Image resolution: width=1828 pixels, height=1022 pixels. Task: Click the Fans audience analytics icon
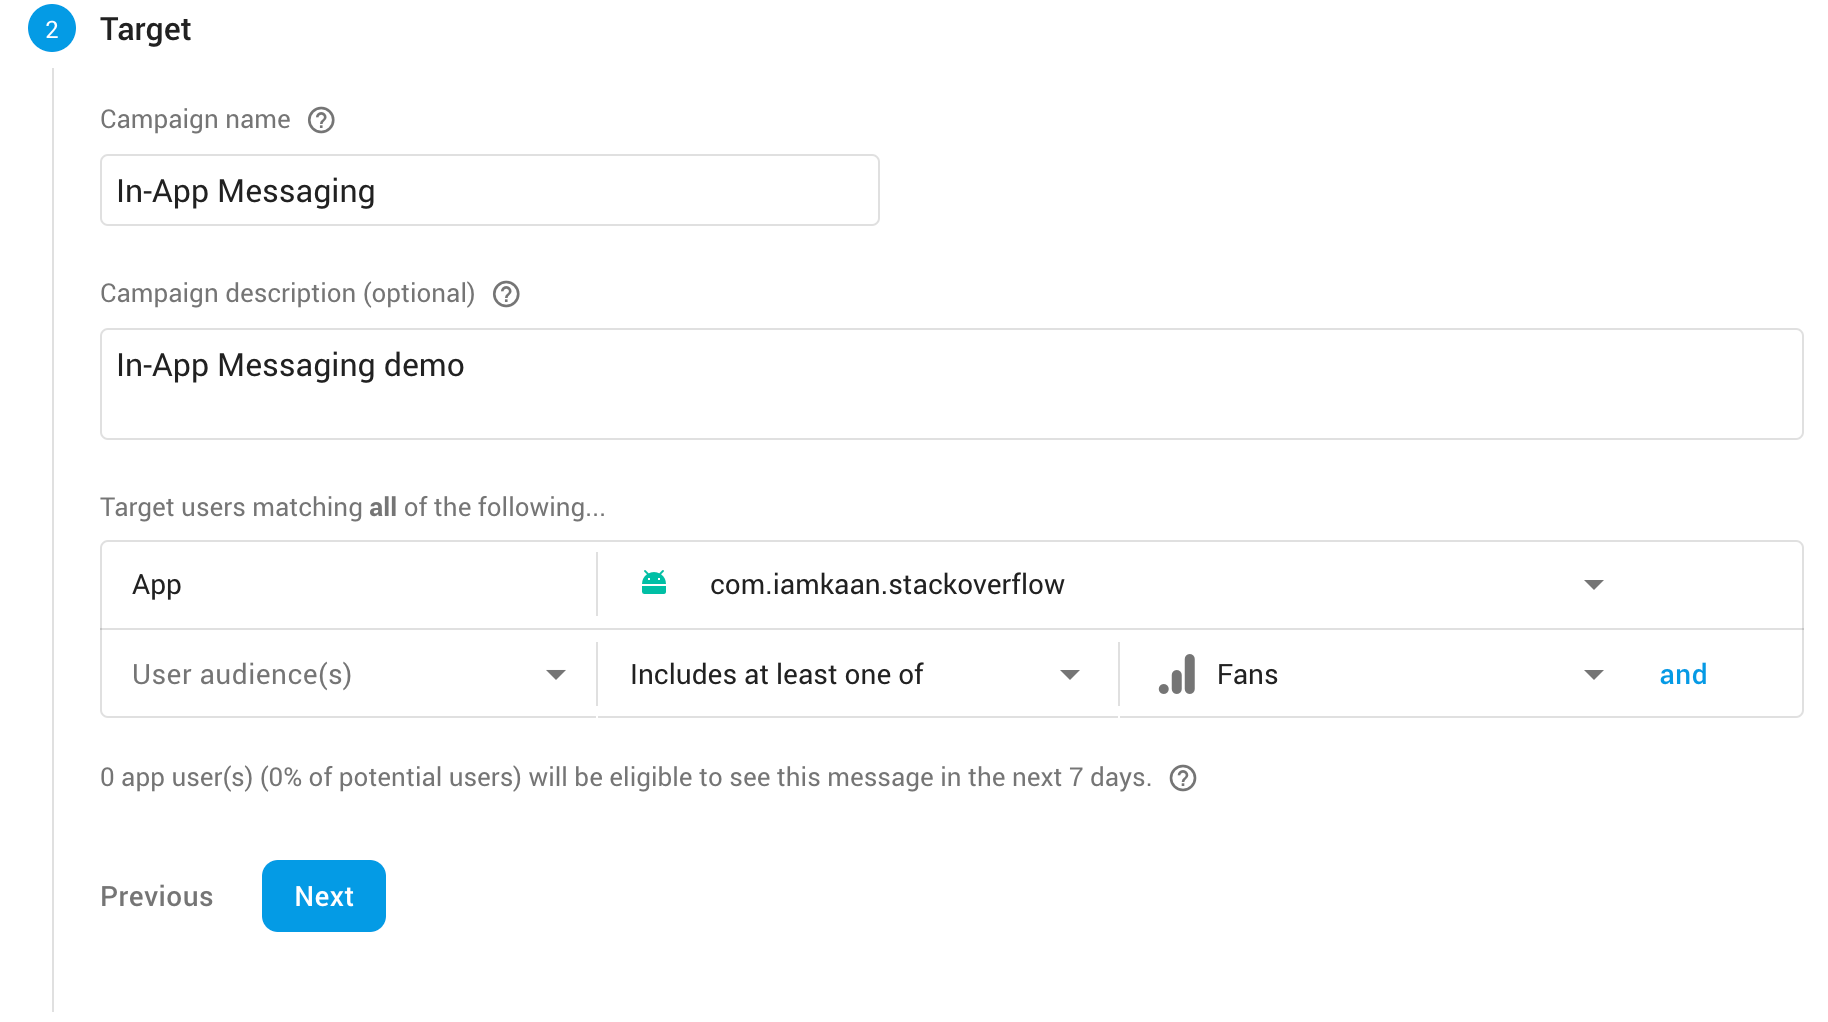pyautogui.click(x=1177, y=675)
